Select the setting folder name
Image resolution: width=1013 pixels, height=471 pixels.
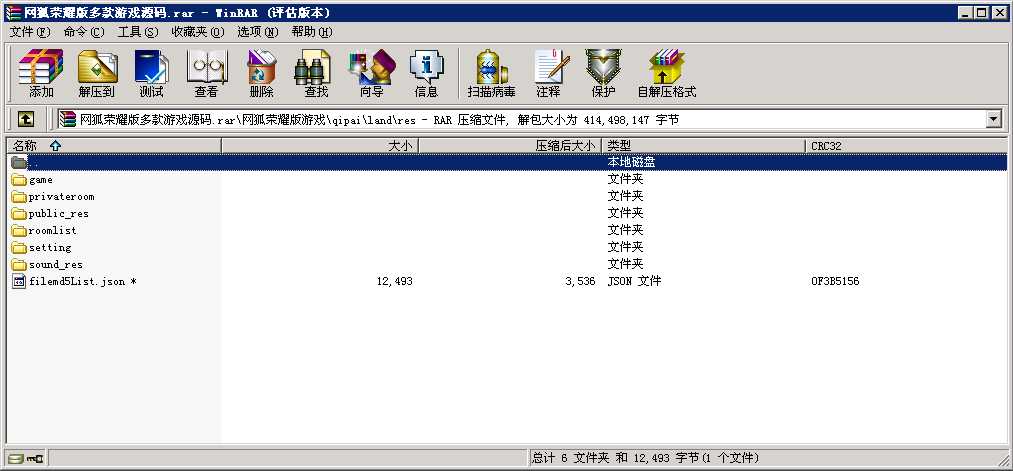coord(50,247)
